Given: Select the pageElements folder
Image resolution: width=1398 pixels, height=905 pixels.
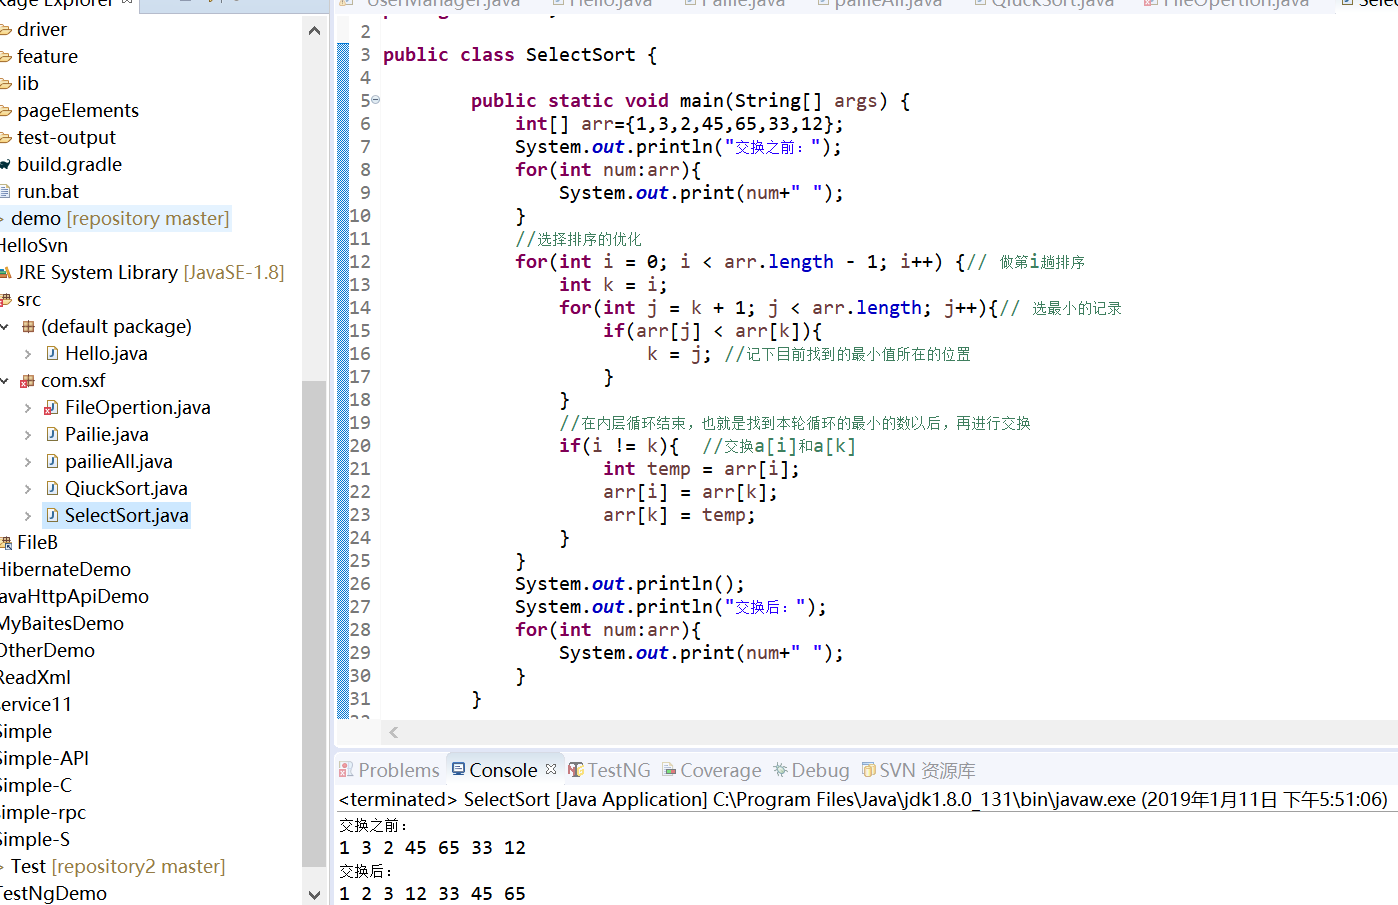Looking at the screenshot, I should pyautogui.click(x=78, y=110).
